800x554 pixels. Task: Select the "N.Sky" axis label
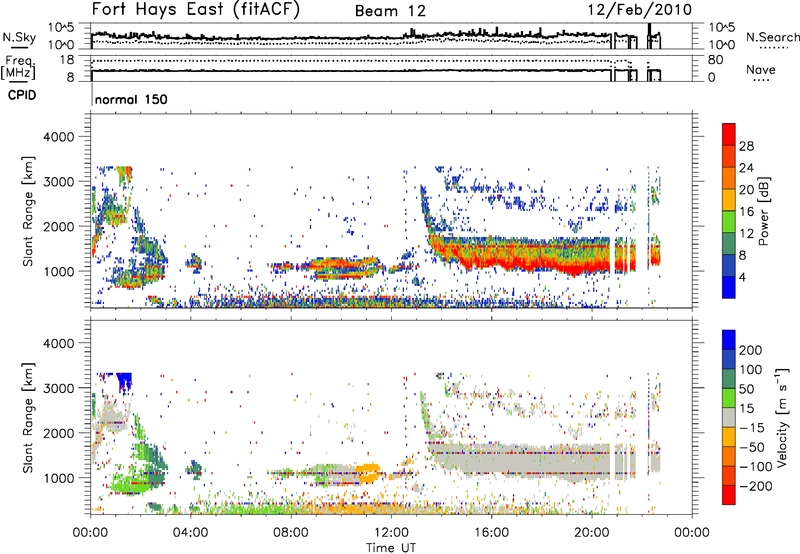[x=19, y=37]
